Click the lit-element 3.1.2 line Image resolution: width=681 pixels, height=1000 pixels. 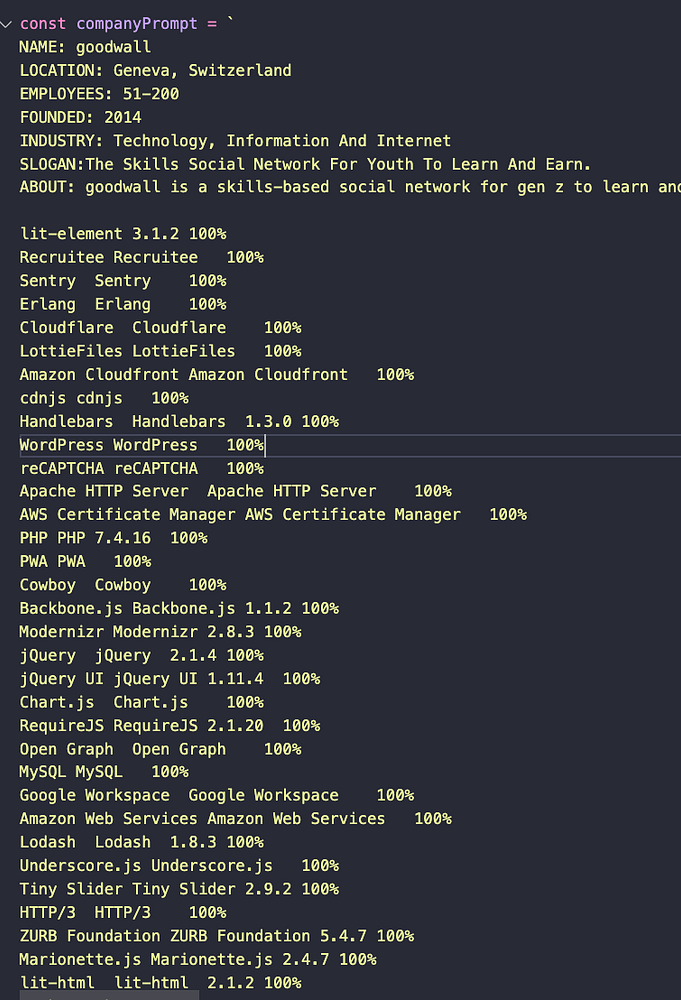[122, 234]
